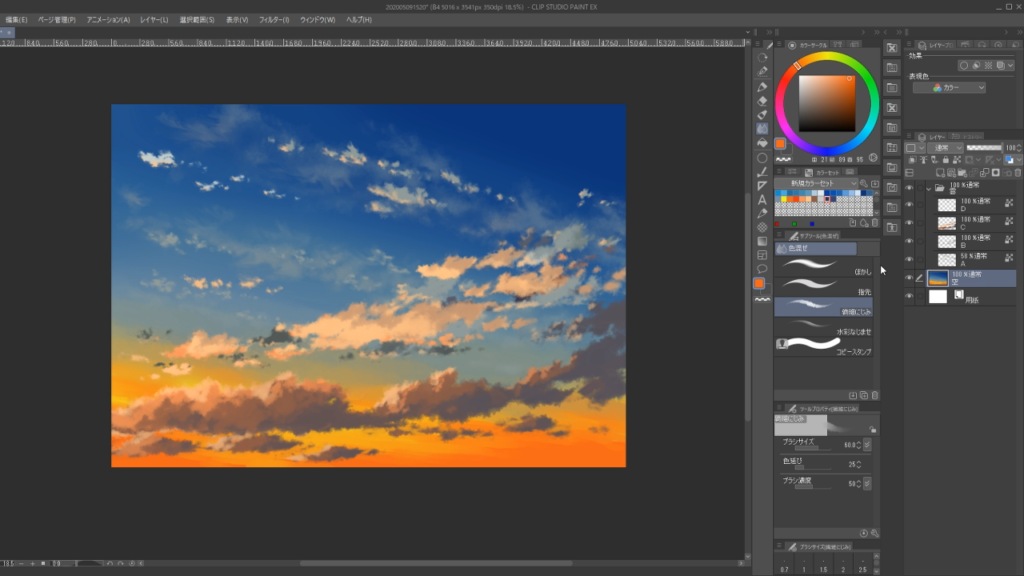Click the New Layer Folder icon
The width and height of the screenshot is (1024, 576).
click(x=962, y=173)
